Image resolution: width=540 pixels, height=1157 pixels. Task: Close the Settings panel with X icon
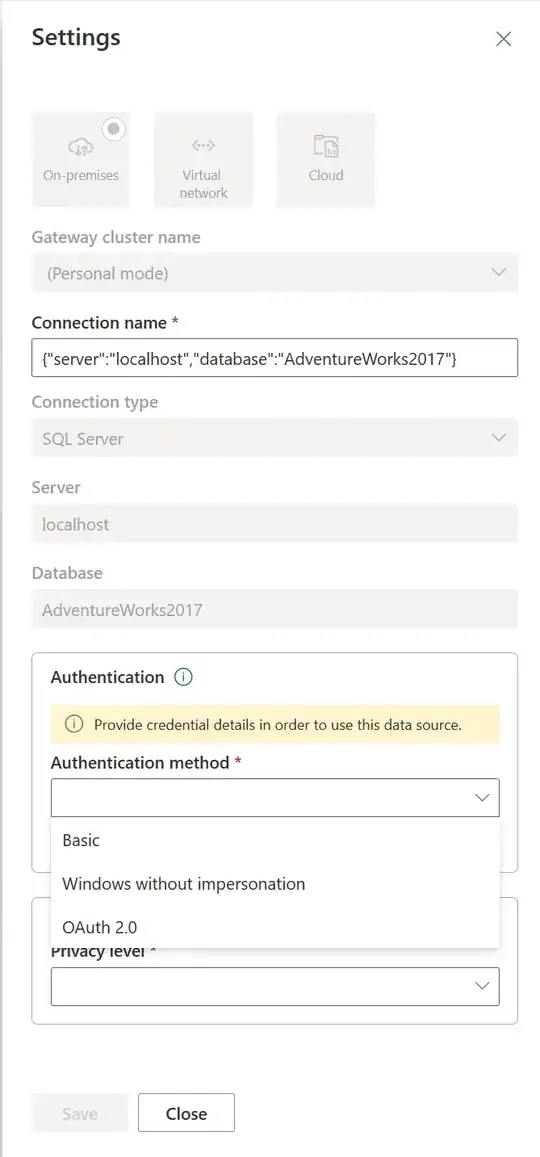(x=504, y=39)
